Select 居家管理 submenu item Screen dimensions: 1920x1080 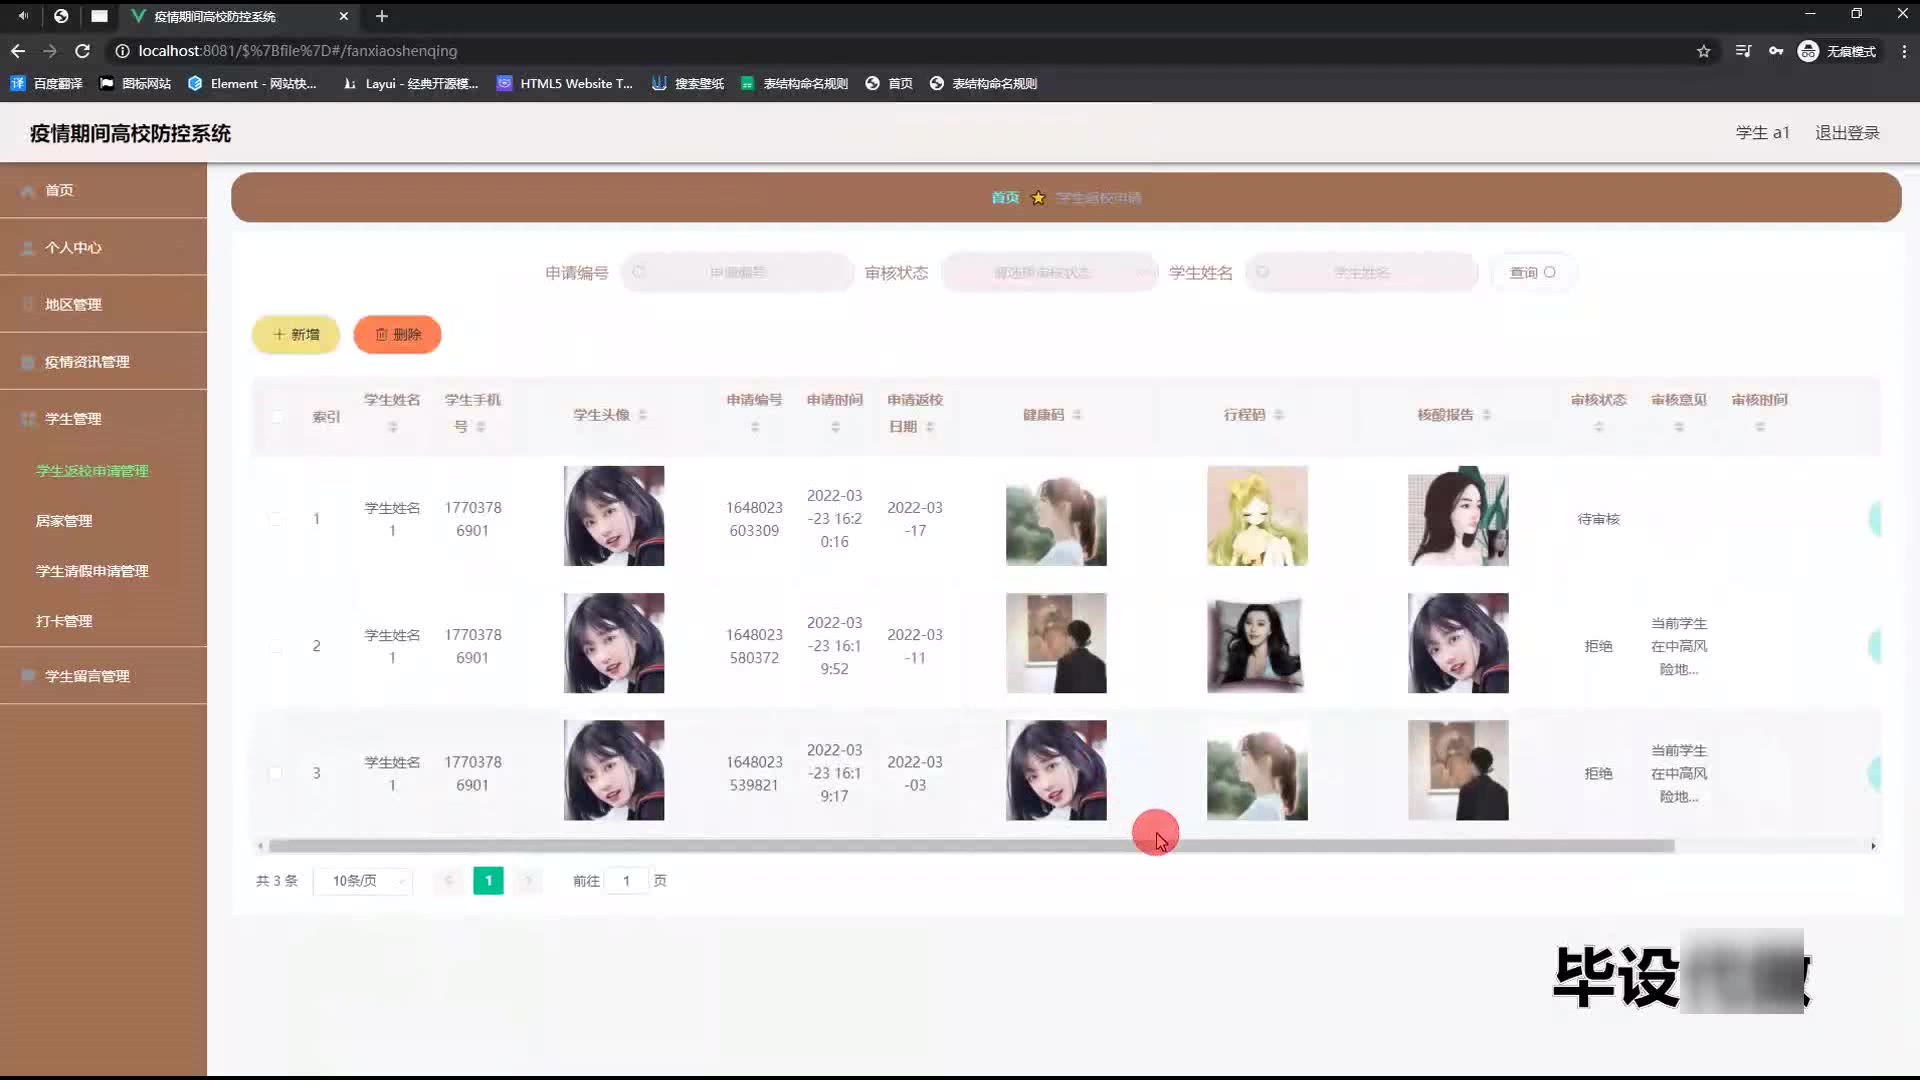pyautogui.click(x=64, y=521)
